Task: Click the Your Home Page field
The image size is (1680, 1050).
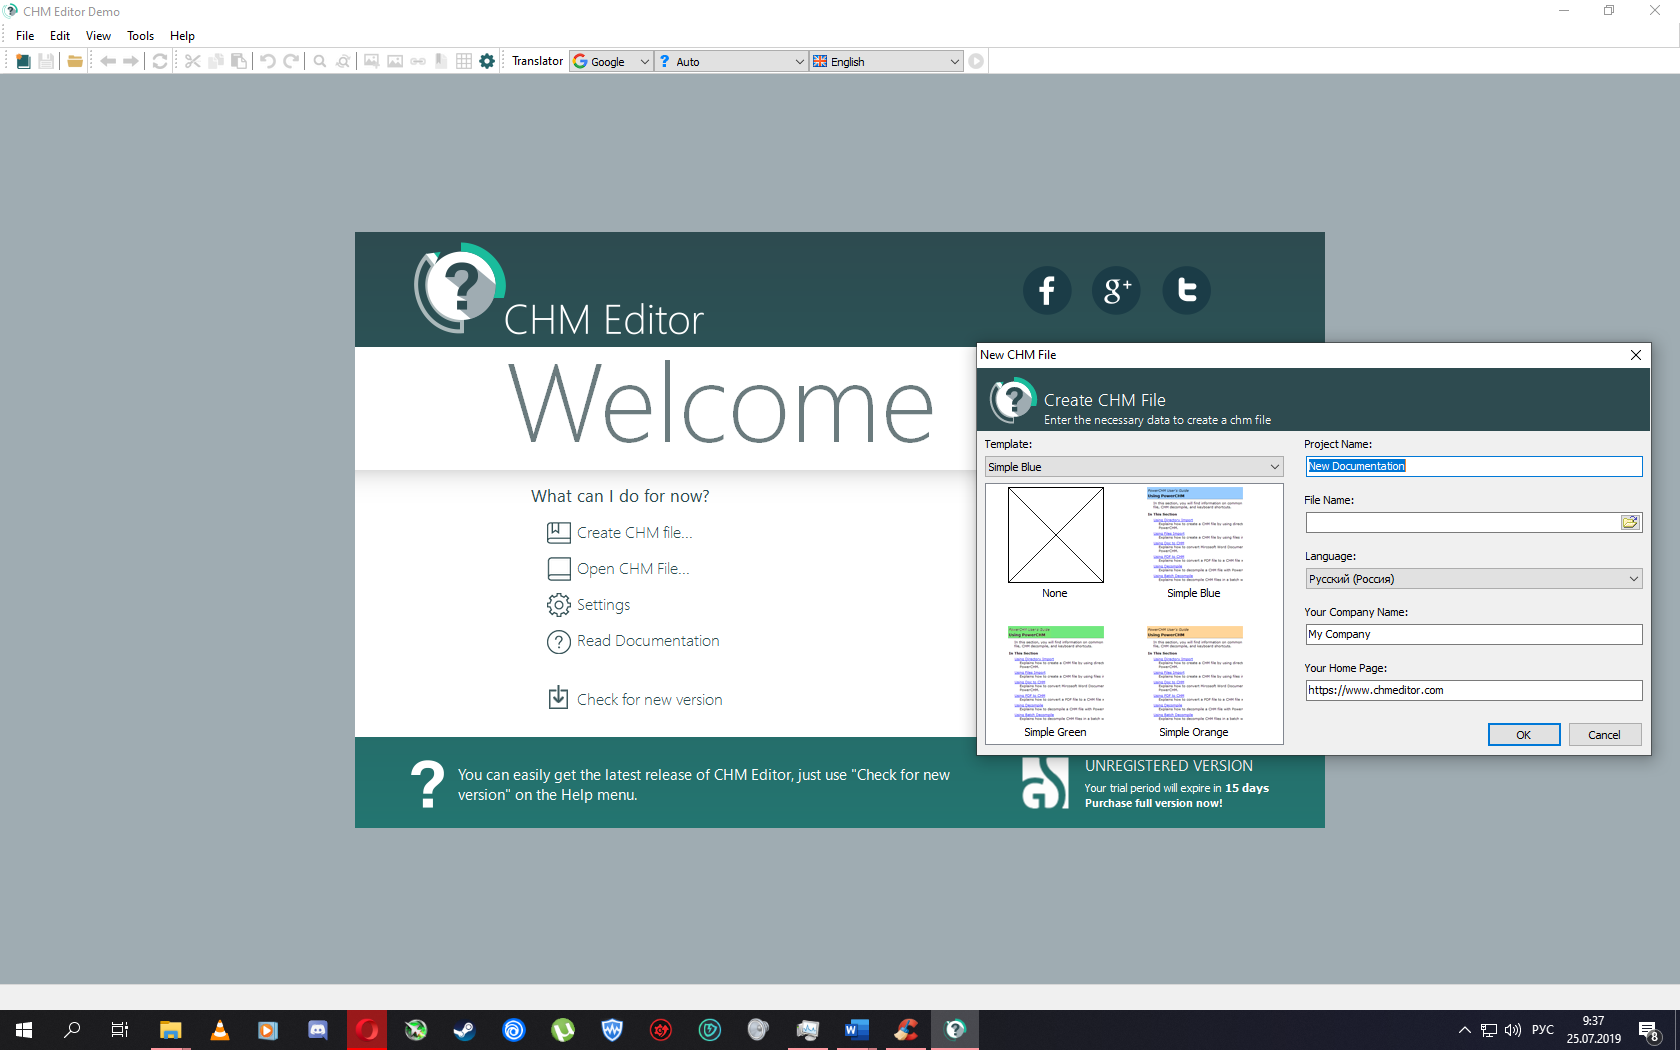Action: tap(1474, 690)
